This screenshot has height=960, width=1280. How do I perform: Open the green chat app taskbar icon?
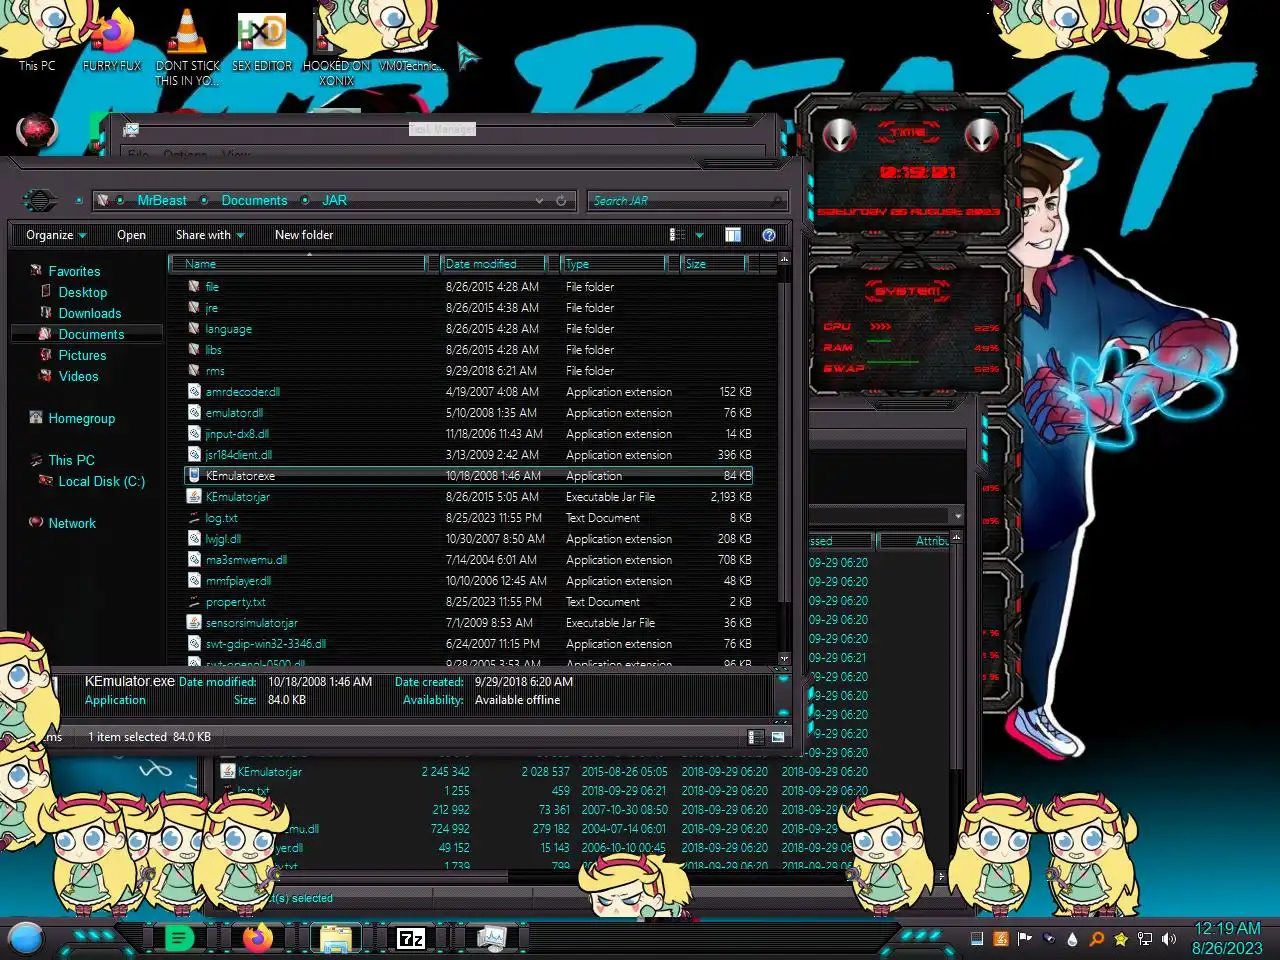179,938
